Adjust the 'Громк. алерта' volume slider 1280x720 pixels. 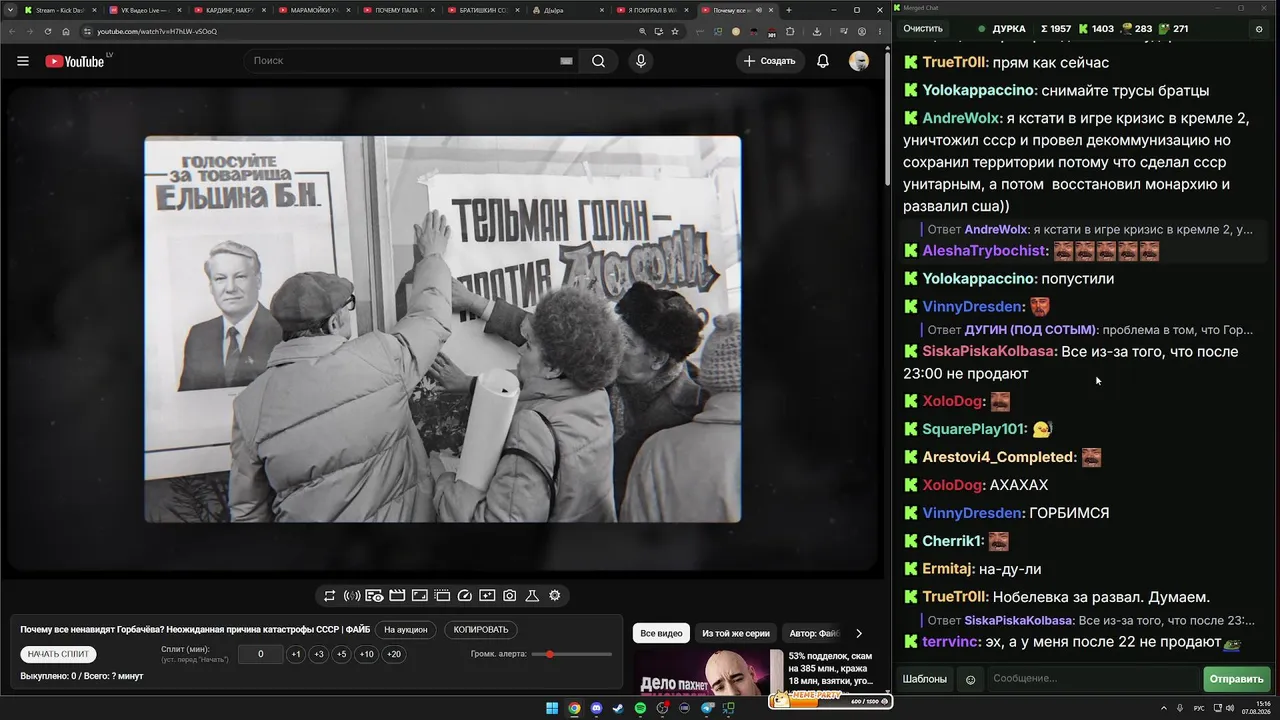572,654
